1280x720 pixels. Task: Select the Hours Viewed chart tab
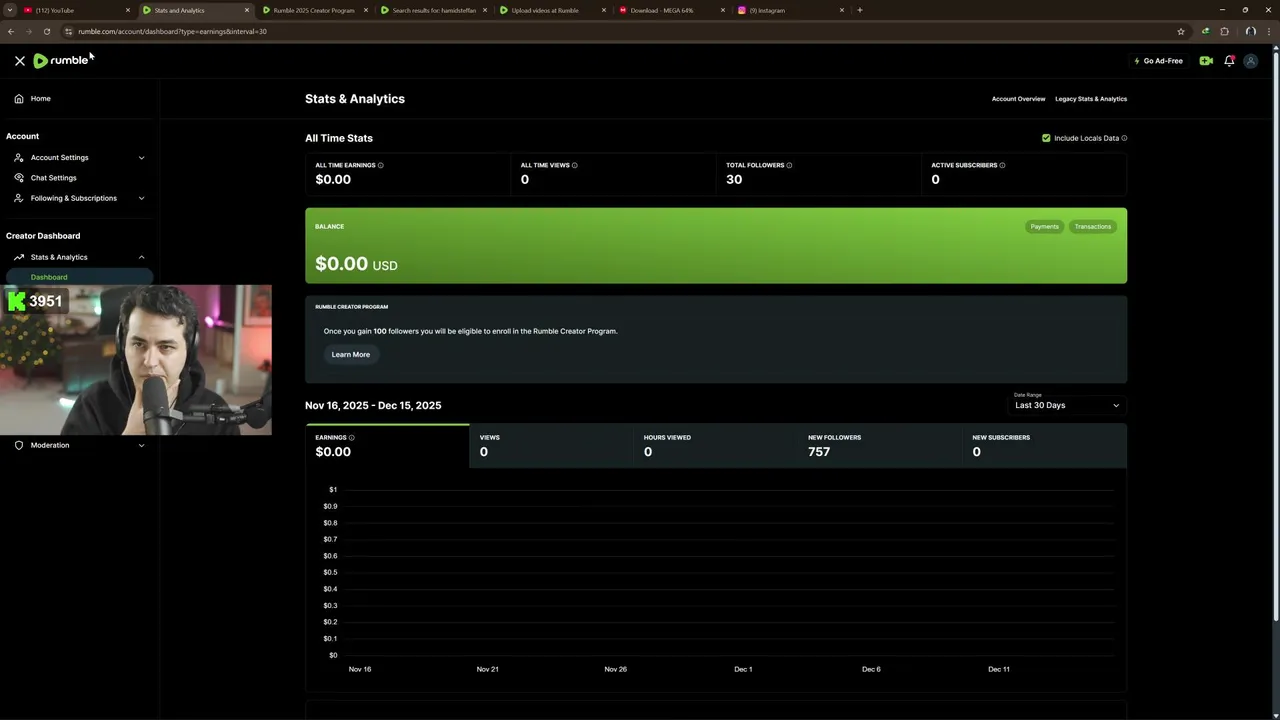click(x=716, y=446)
